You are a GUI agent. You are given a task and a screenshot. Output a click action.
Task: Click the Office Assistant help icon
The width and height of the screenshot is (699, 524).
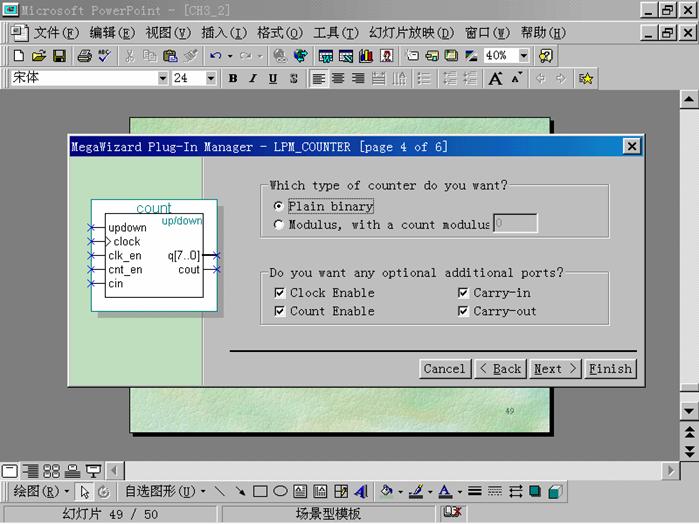click(x=546, y=56)
